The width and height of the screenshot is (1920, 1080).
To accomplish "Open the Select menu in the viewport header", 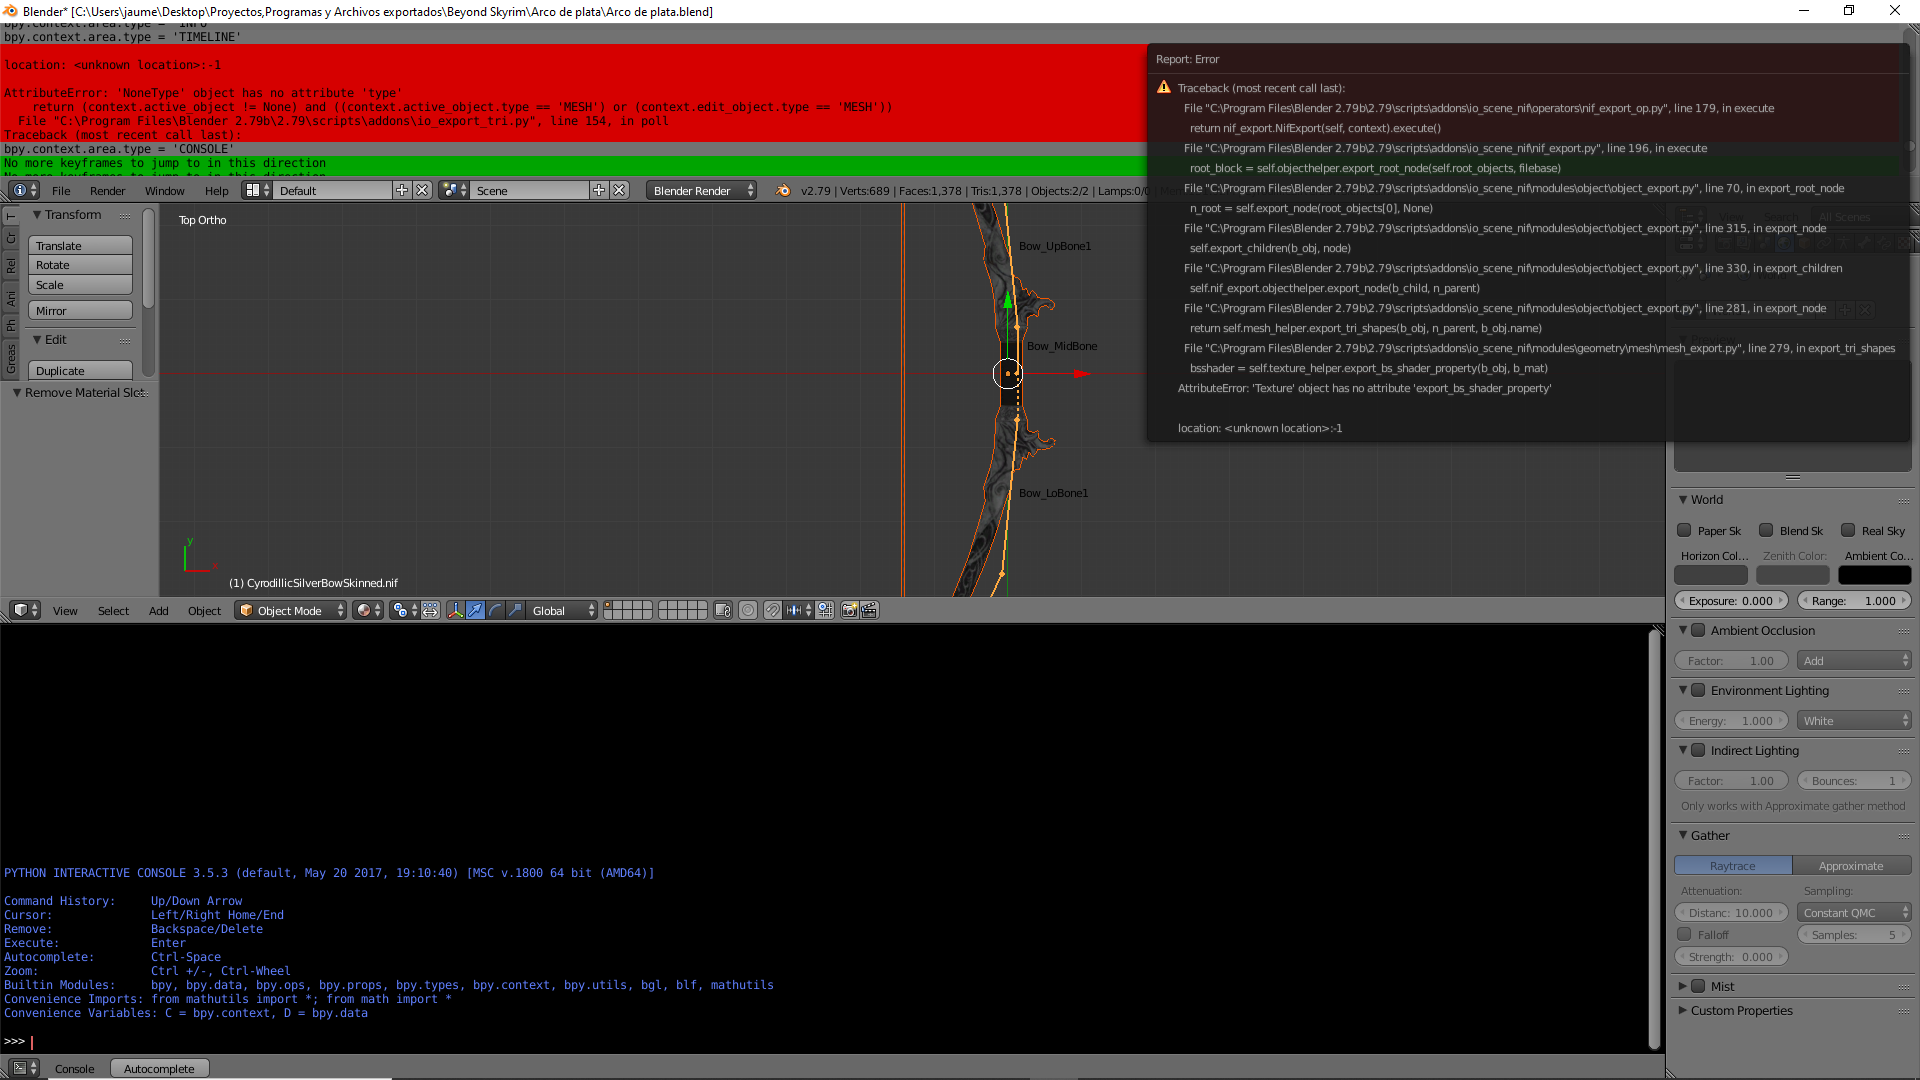I will click(112, 610).
